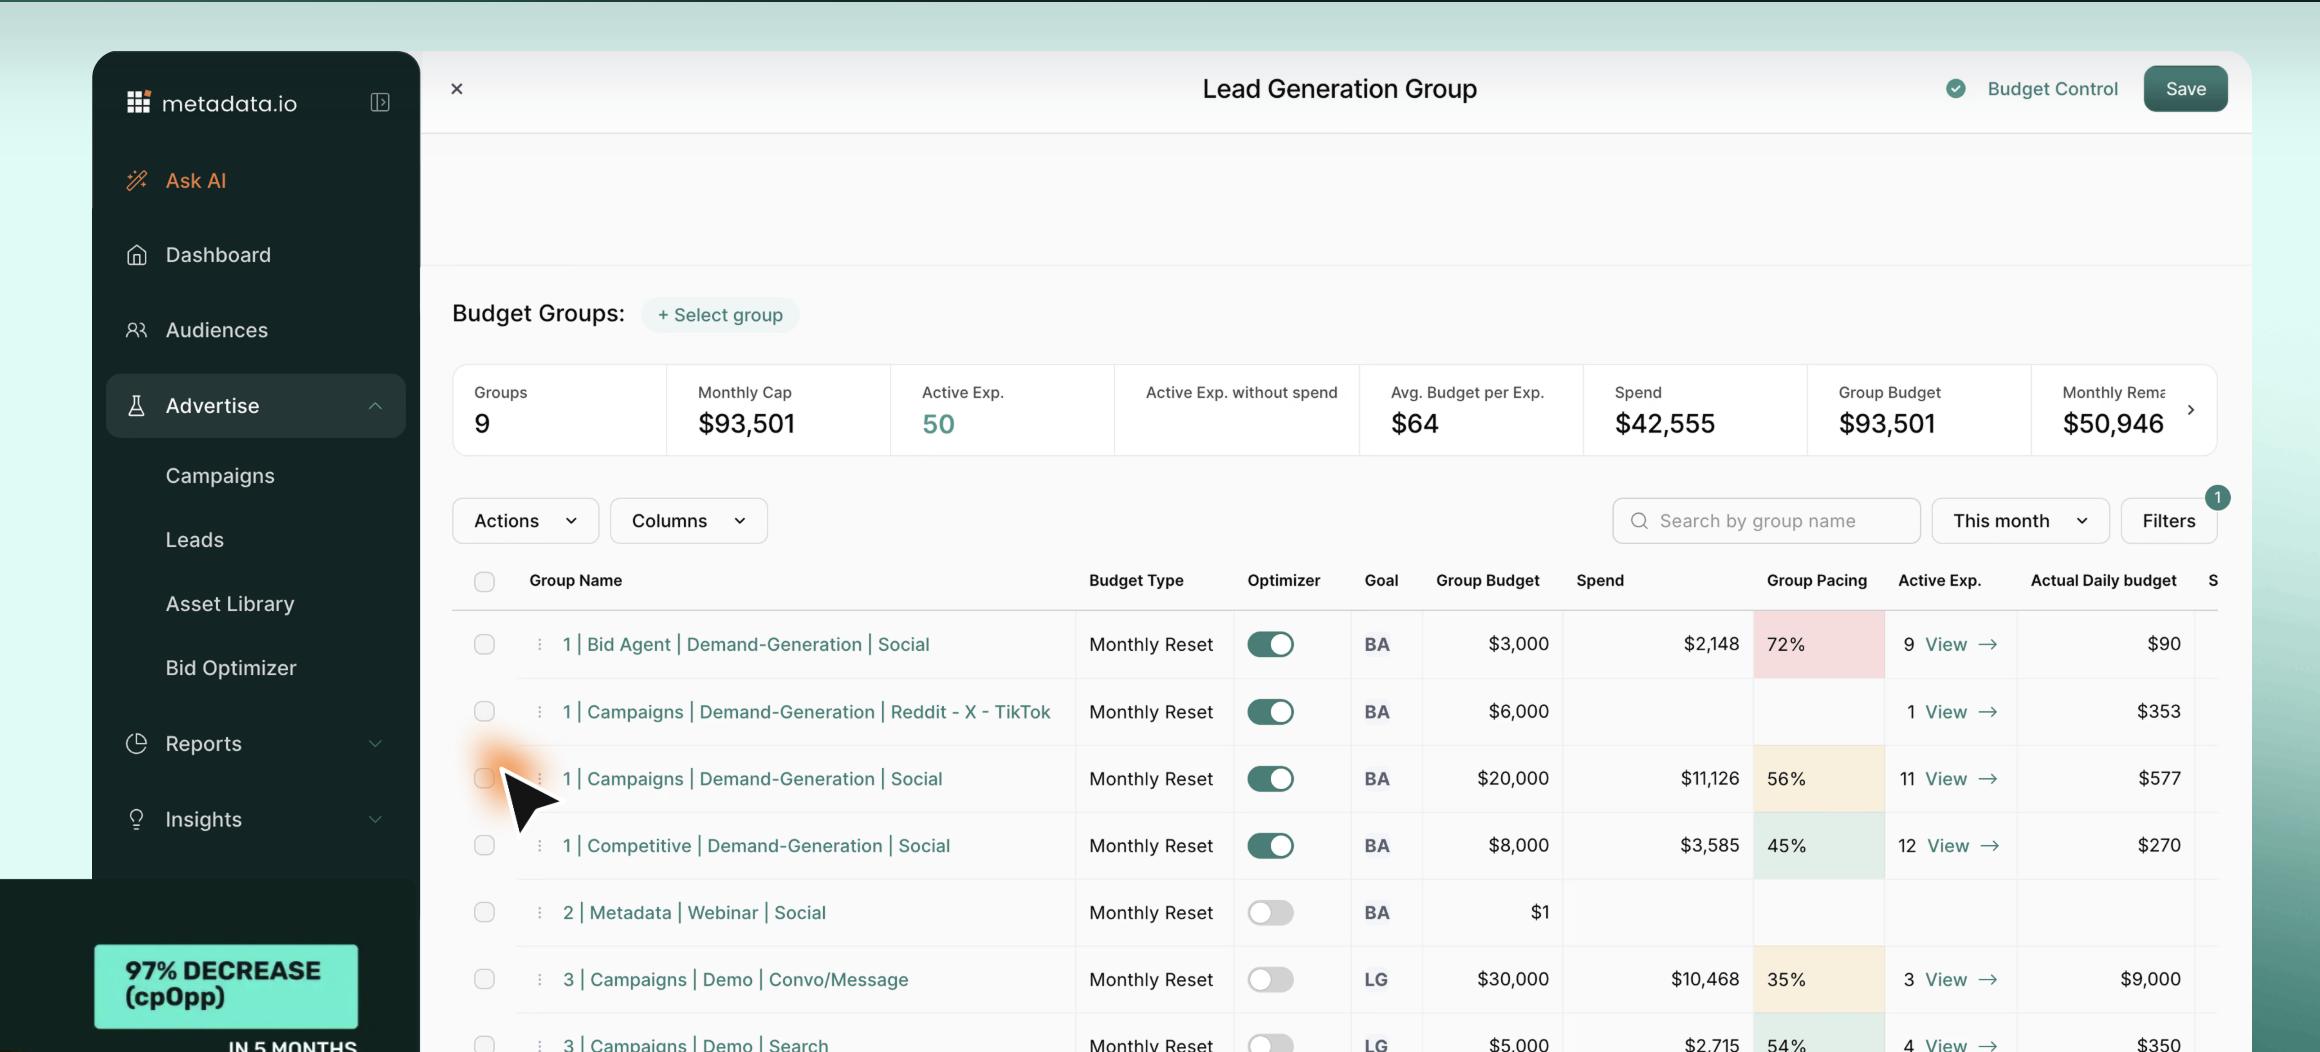Close the Lead Generation Group panel

pos(457,89)
